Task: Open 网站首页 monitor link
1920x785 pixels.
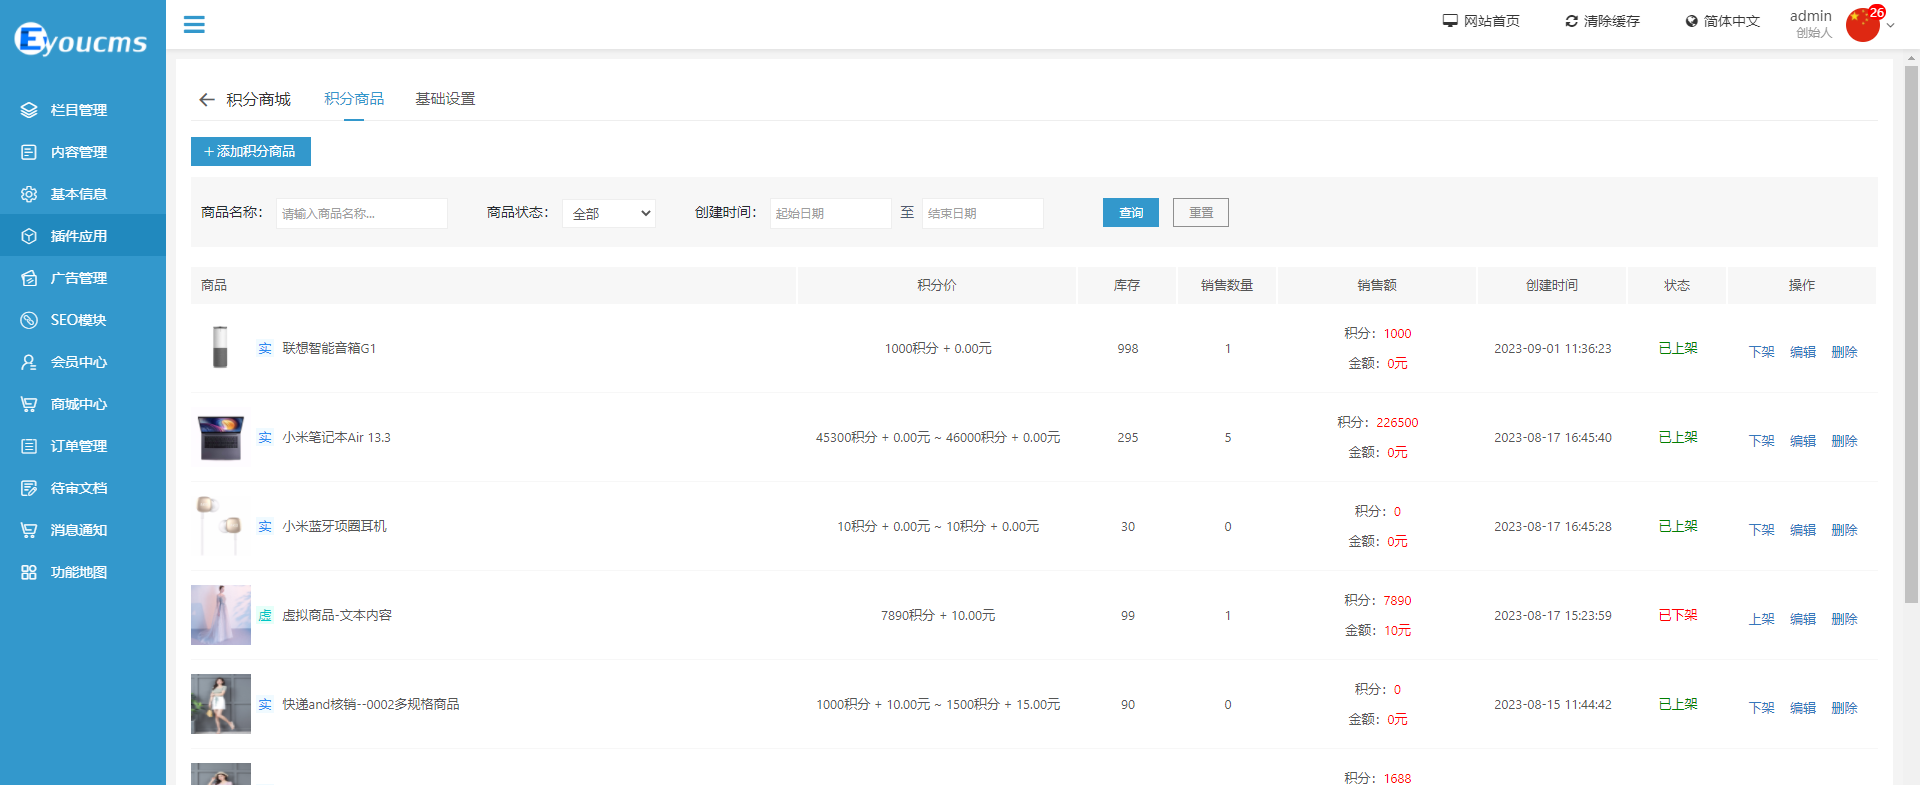Action: (1481, 21)
